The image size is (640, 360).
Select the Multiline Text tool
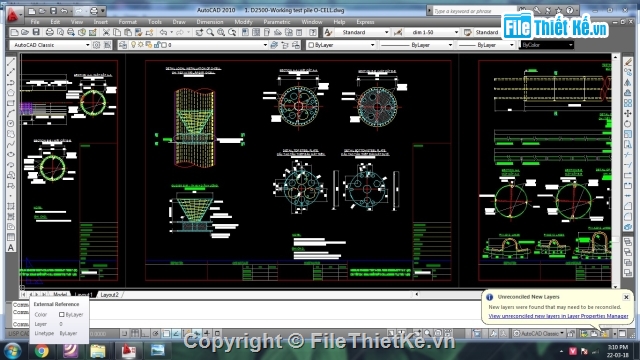coord(11,248)
